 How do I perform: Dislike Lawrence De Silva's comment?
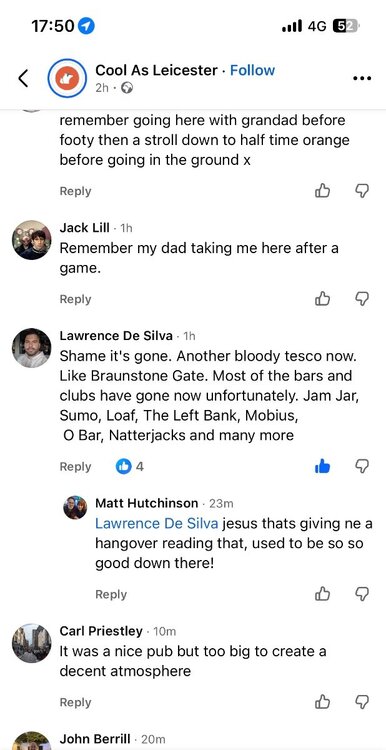click(x=362, y=466)
